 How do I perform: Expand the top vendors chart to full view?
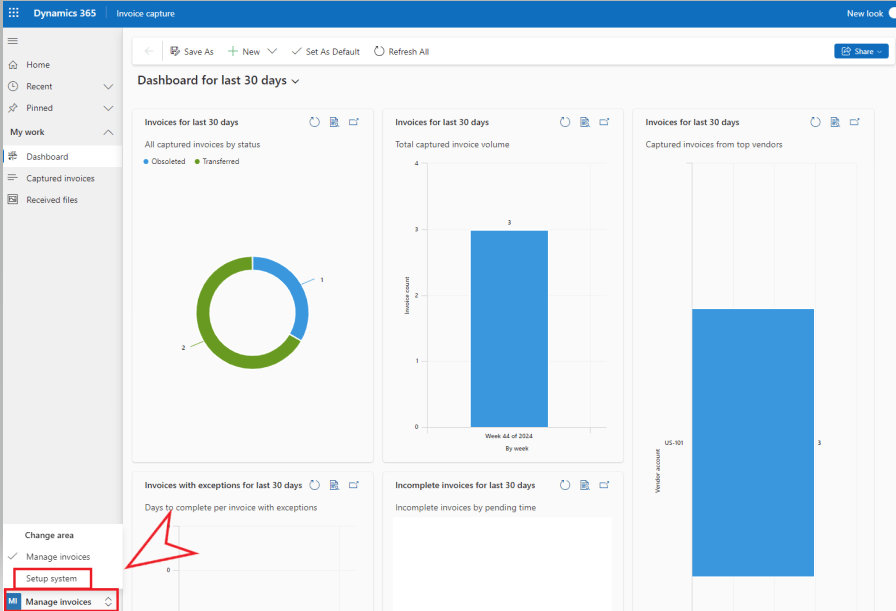click(x=855, y=122)
